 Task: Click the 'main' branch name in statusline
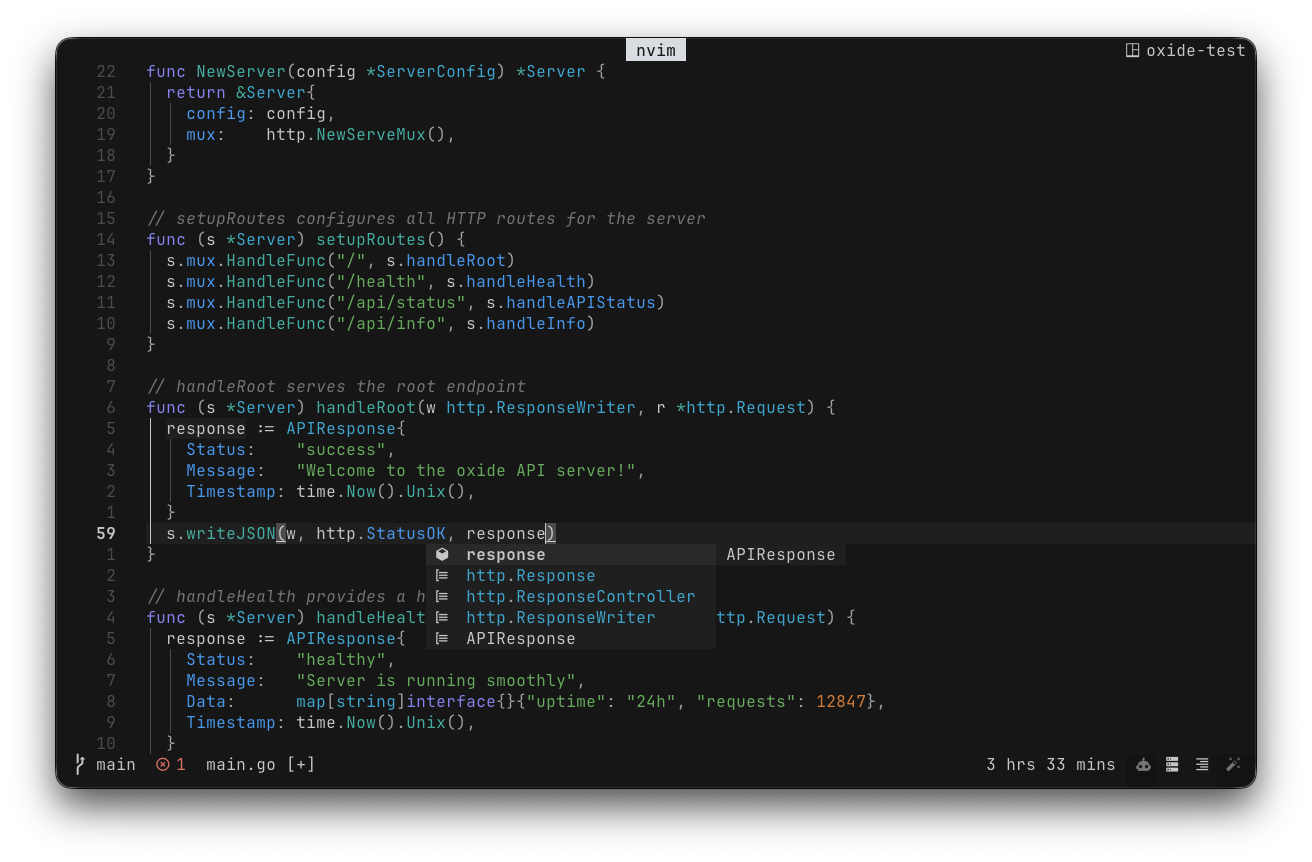116,765
